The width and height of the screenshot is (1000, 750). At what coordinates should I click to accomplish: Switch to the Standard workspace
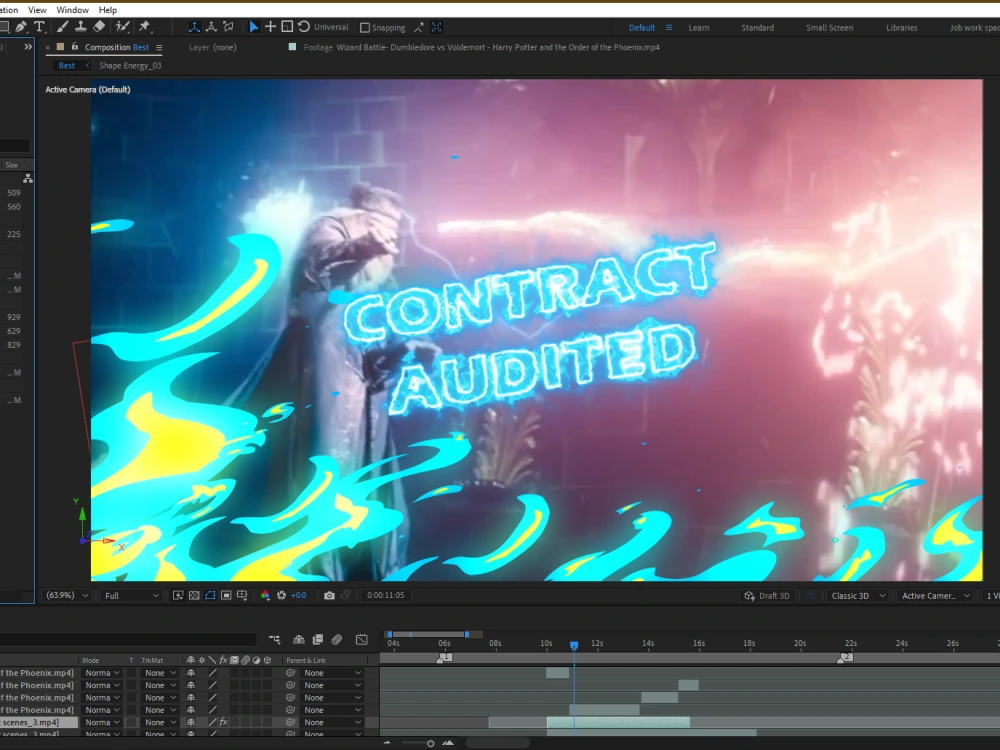pos(757,27)
